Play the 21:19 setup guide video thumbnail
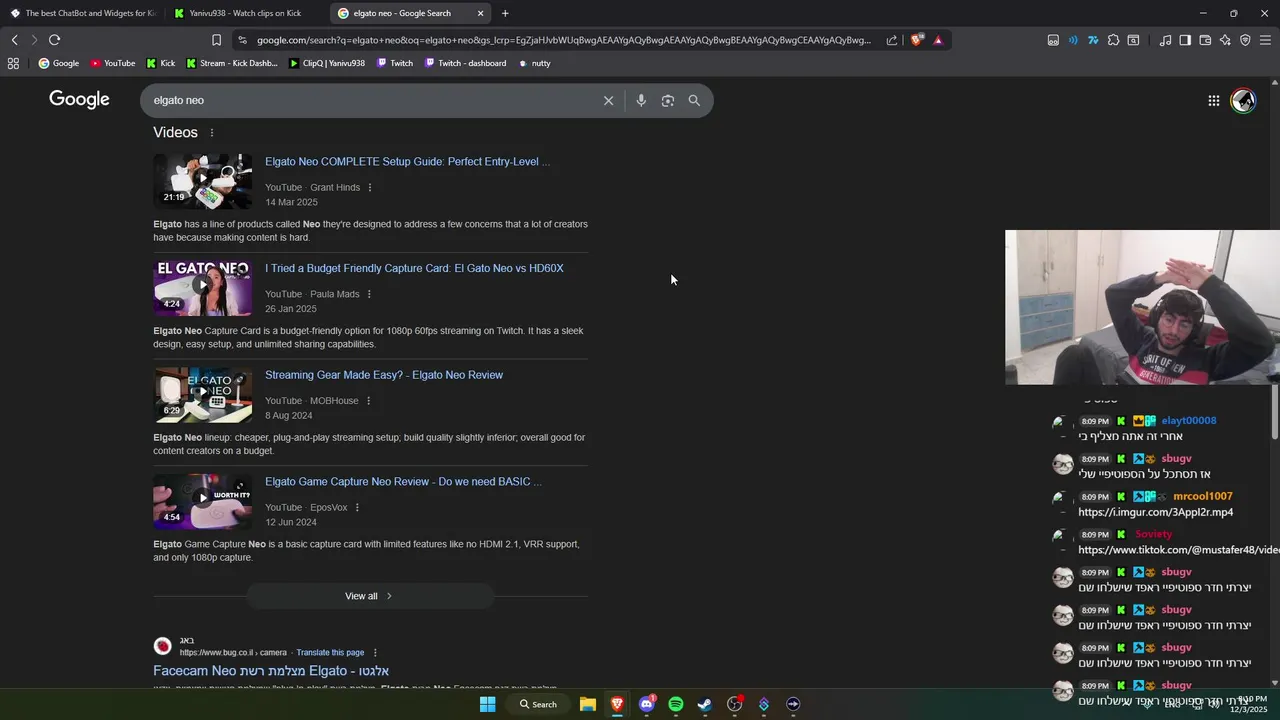 (x=203, y=181)
